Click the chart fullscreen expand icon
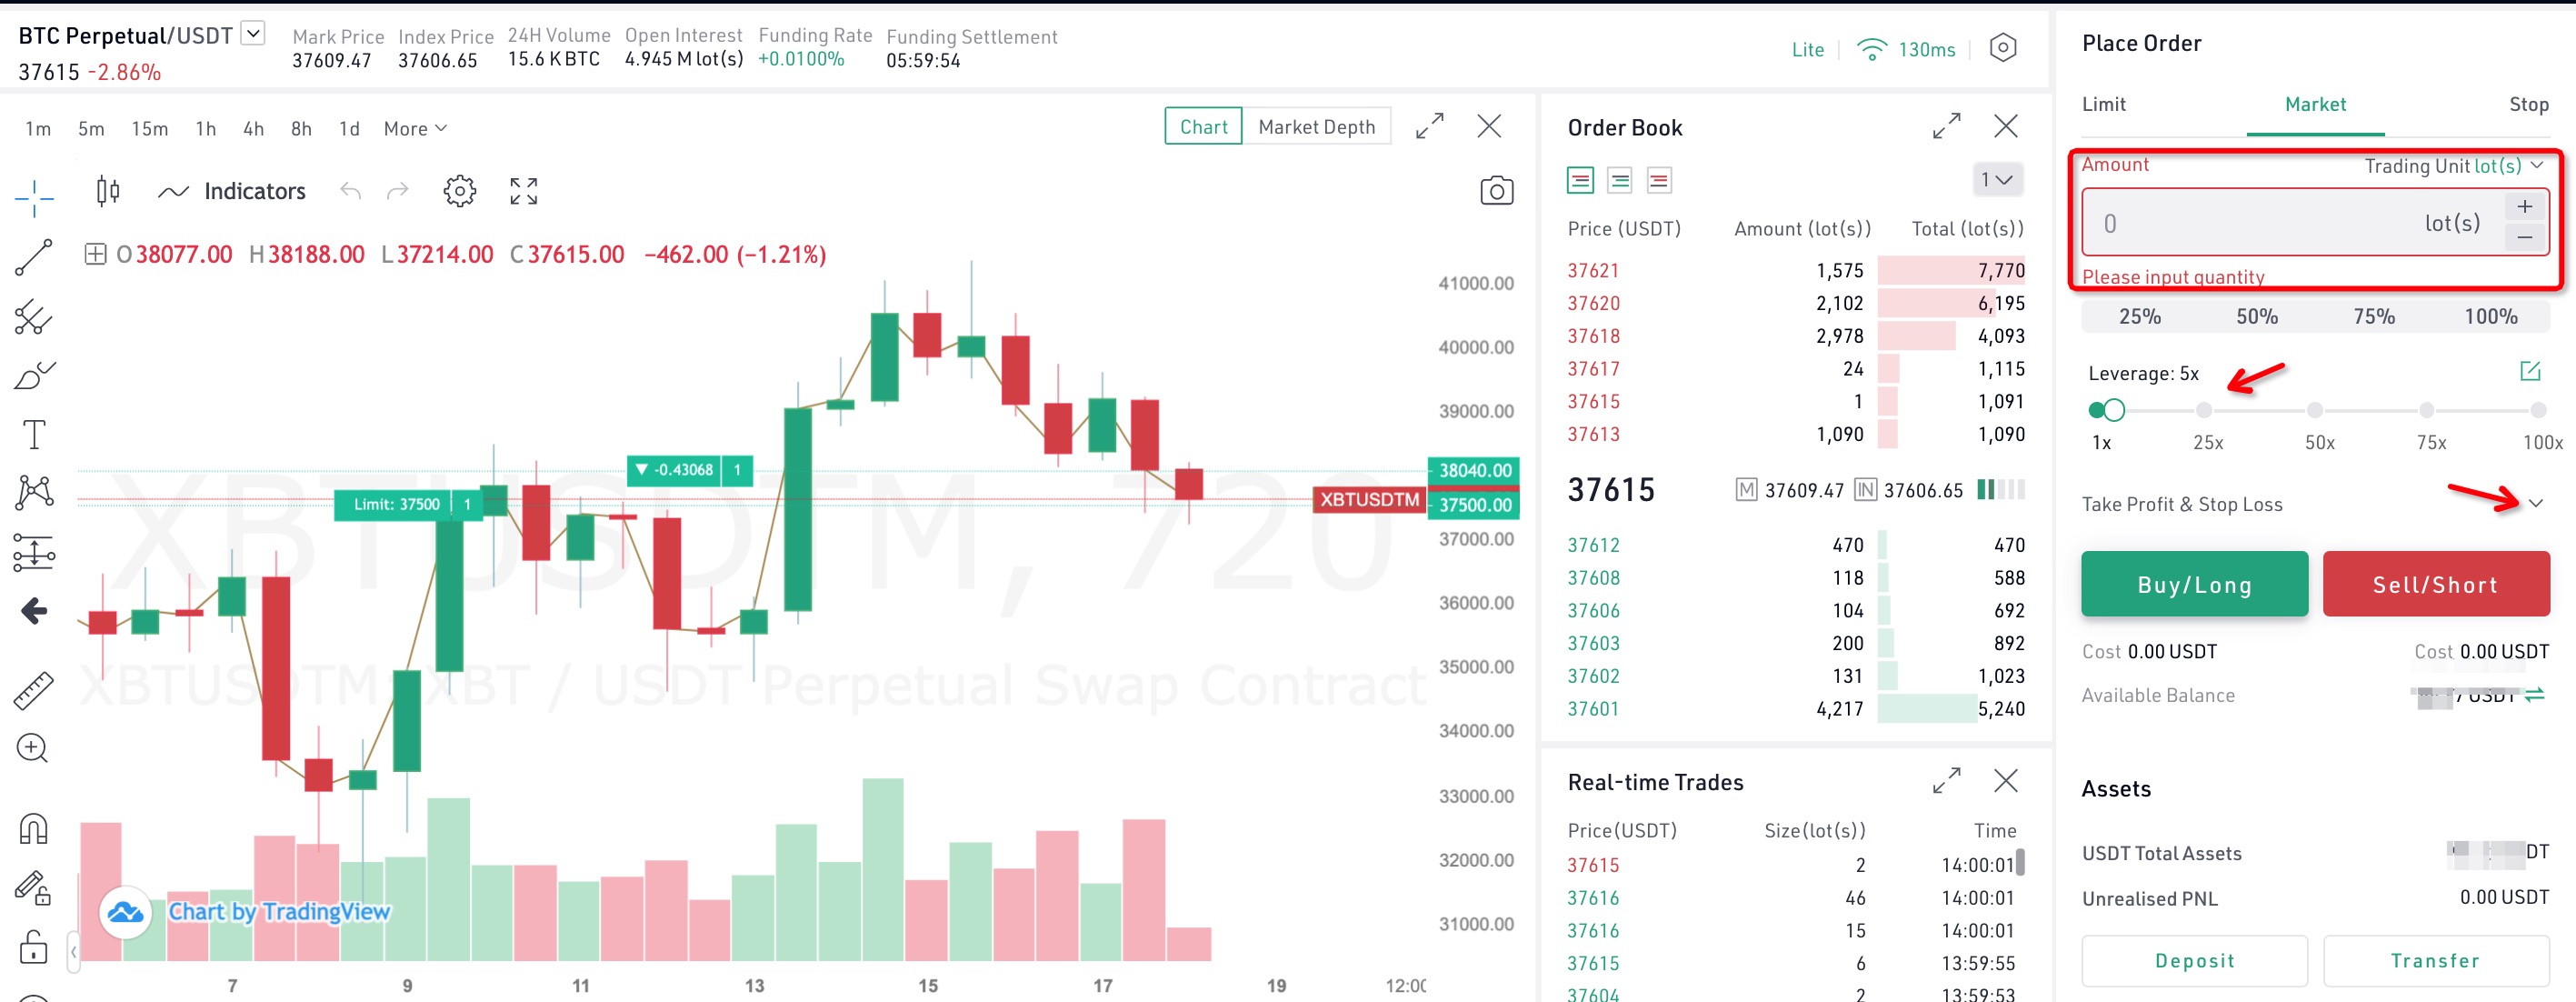2576x1002 pixels. point(1429,128)
